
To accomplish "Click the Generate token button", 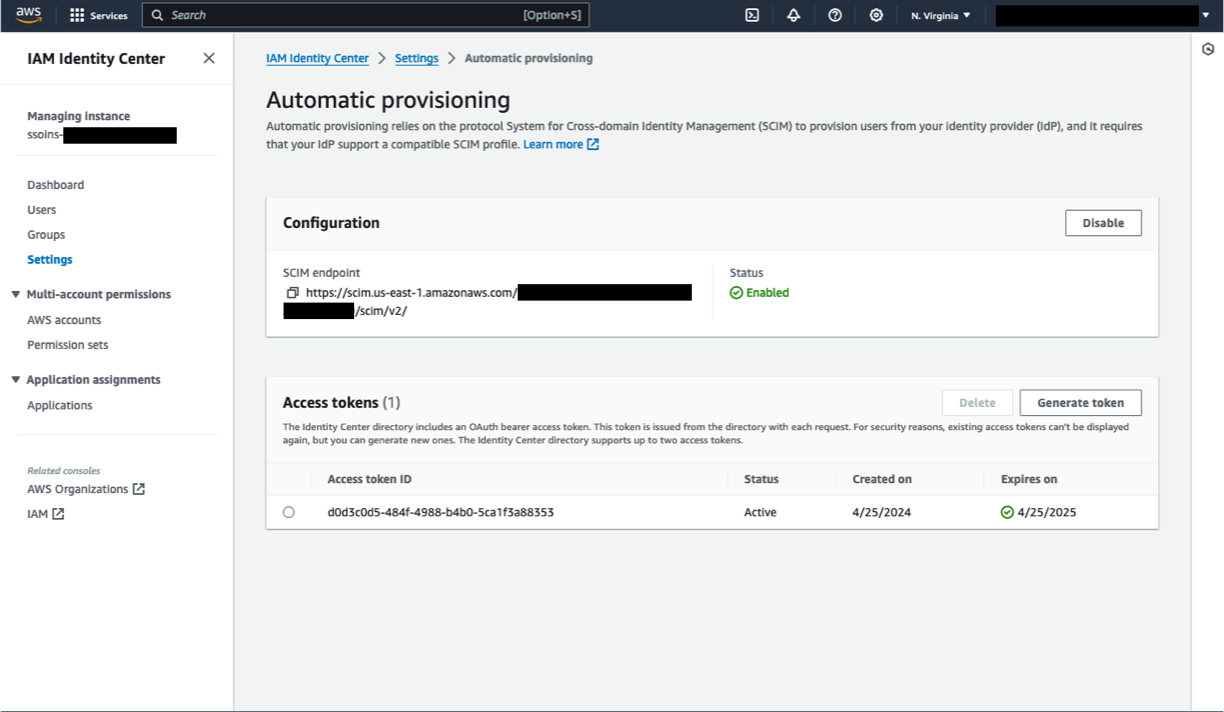I will [x=1080, y=402].
